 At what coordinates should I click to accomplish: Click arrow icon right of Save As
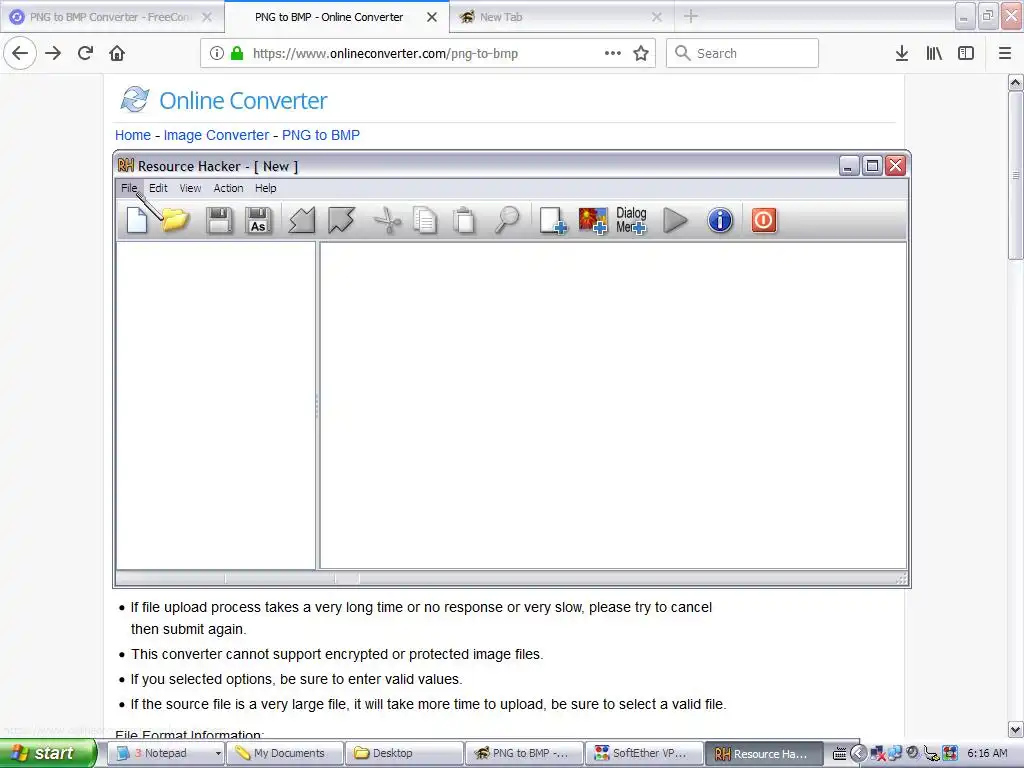pos(302,220)
